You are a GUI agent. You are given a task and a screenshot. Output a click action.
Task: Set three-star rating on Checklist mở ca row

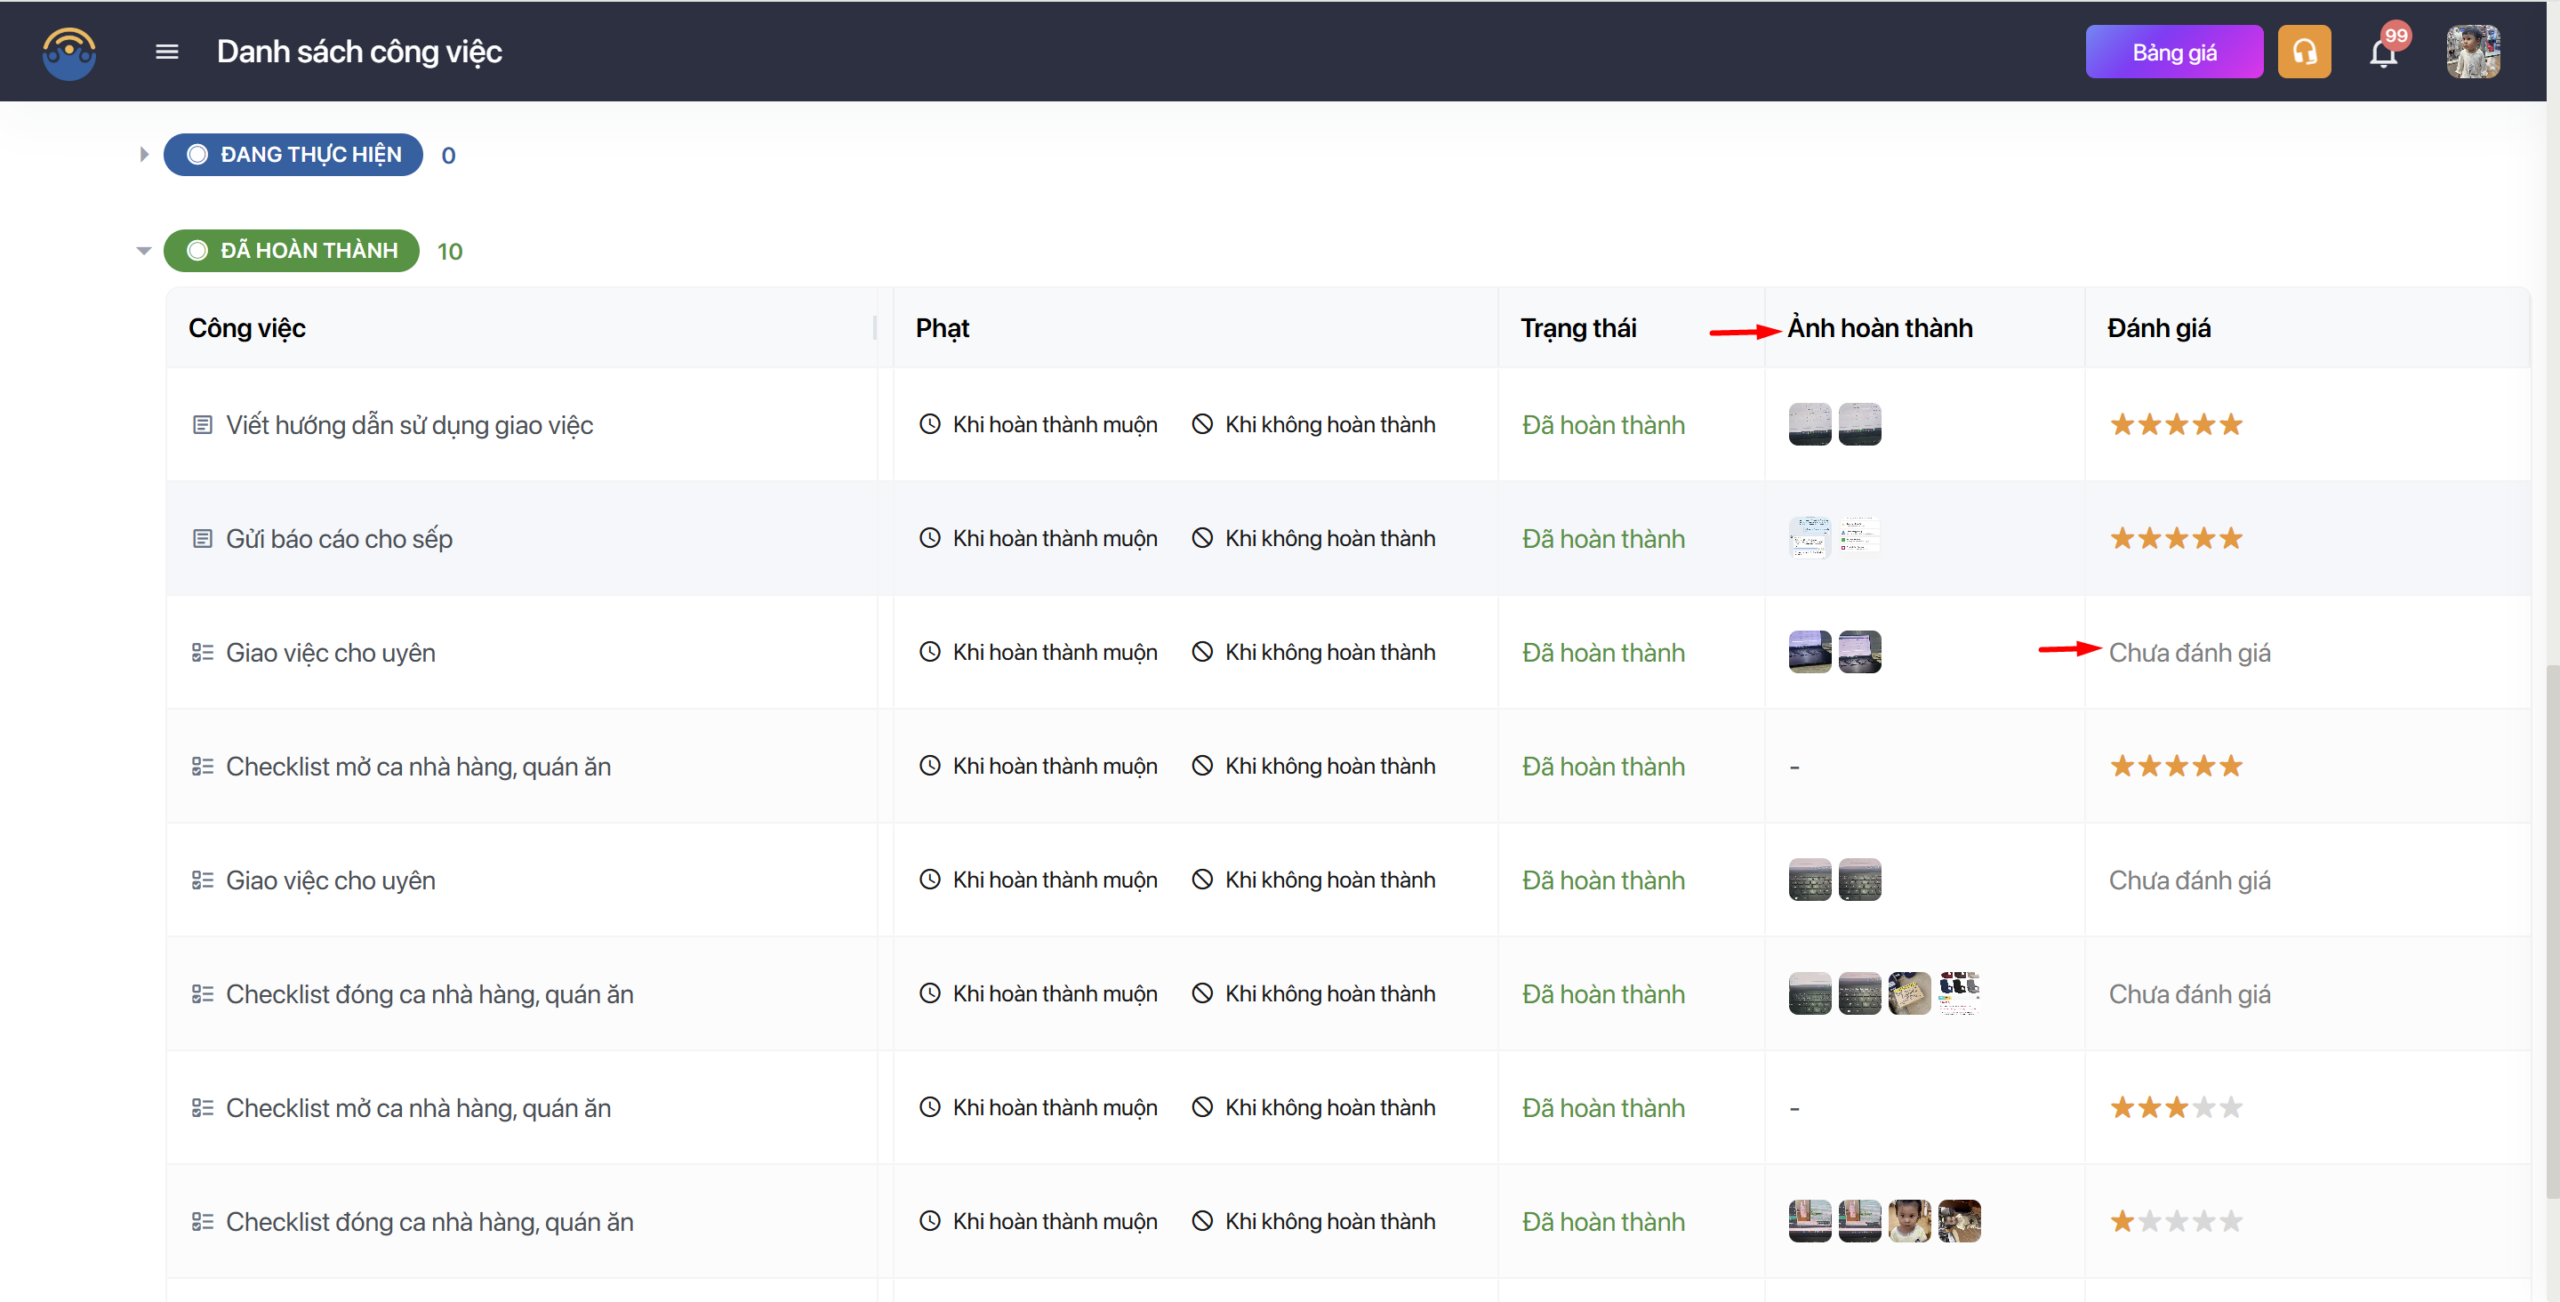pyautogui.click(x=2177, y=1108)
